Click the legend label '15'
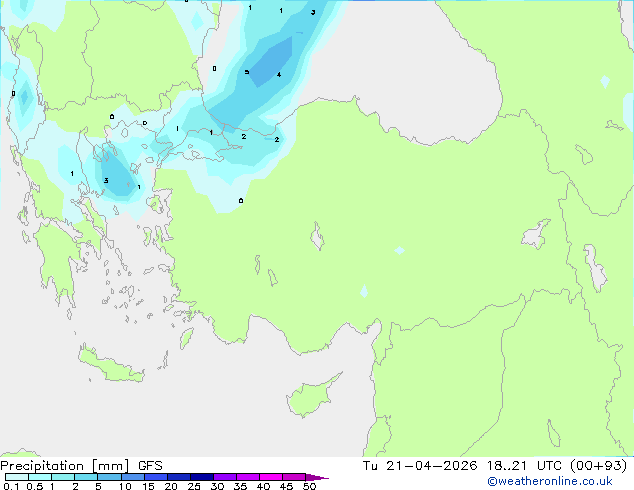Viewport: 634px width, 490px height. pos(148,486)
